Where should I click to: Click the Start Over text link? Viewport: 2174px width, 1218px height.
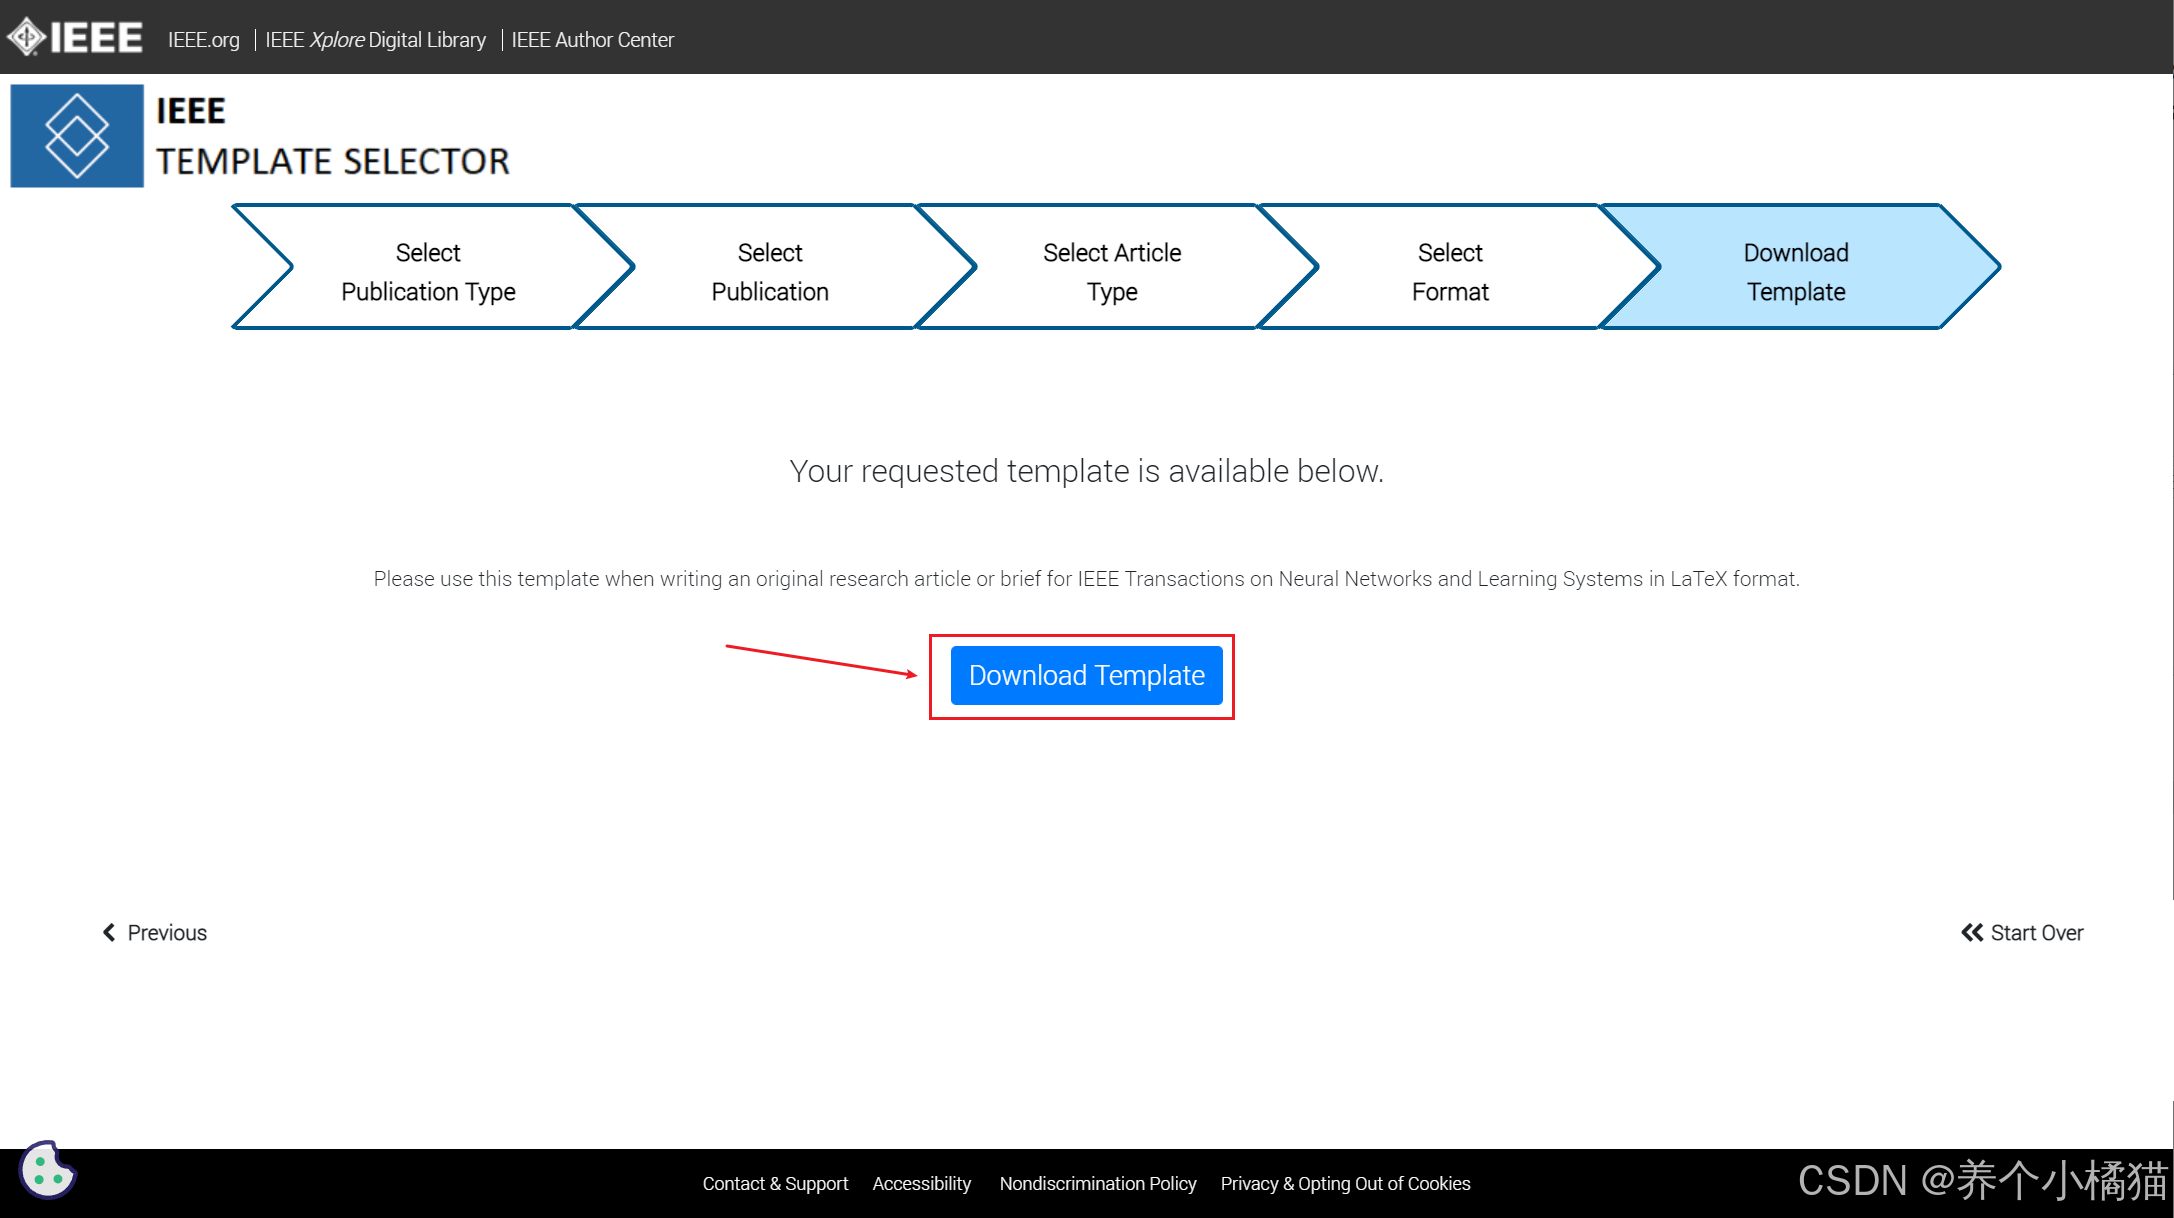click(x=2036, y=932)
